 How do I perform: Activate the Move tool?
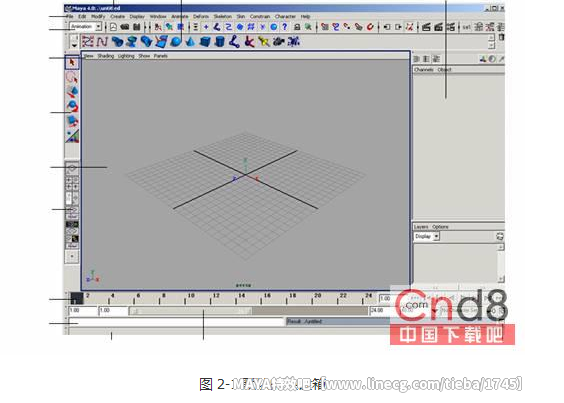72,91
